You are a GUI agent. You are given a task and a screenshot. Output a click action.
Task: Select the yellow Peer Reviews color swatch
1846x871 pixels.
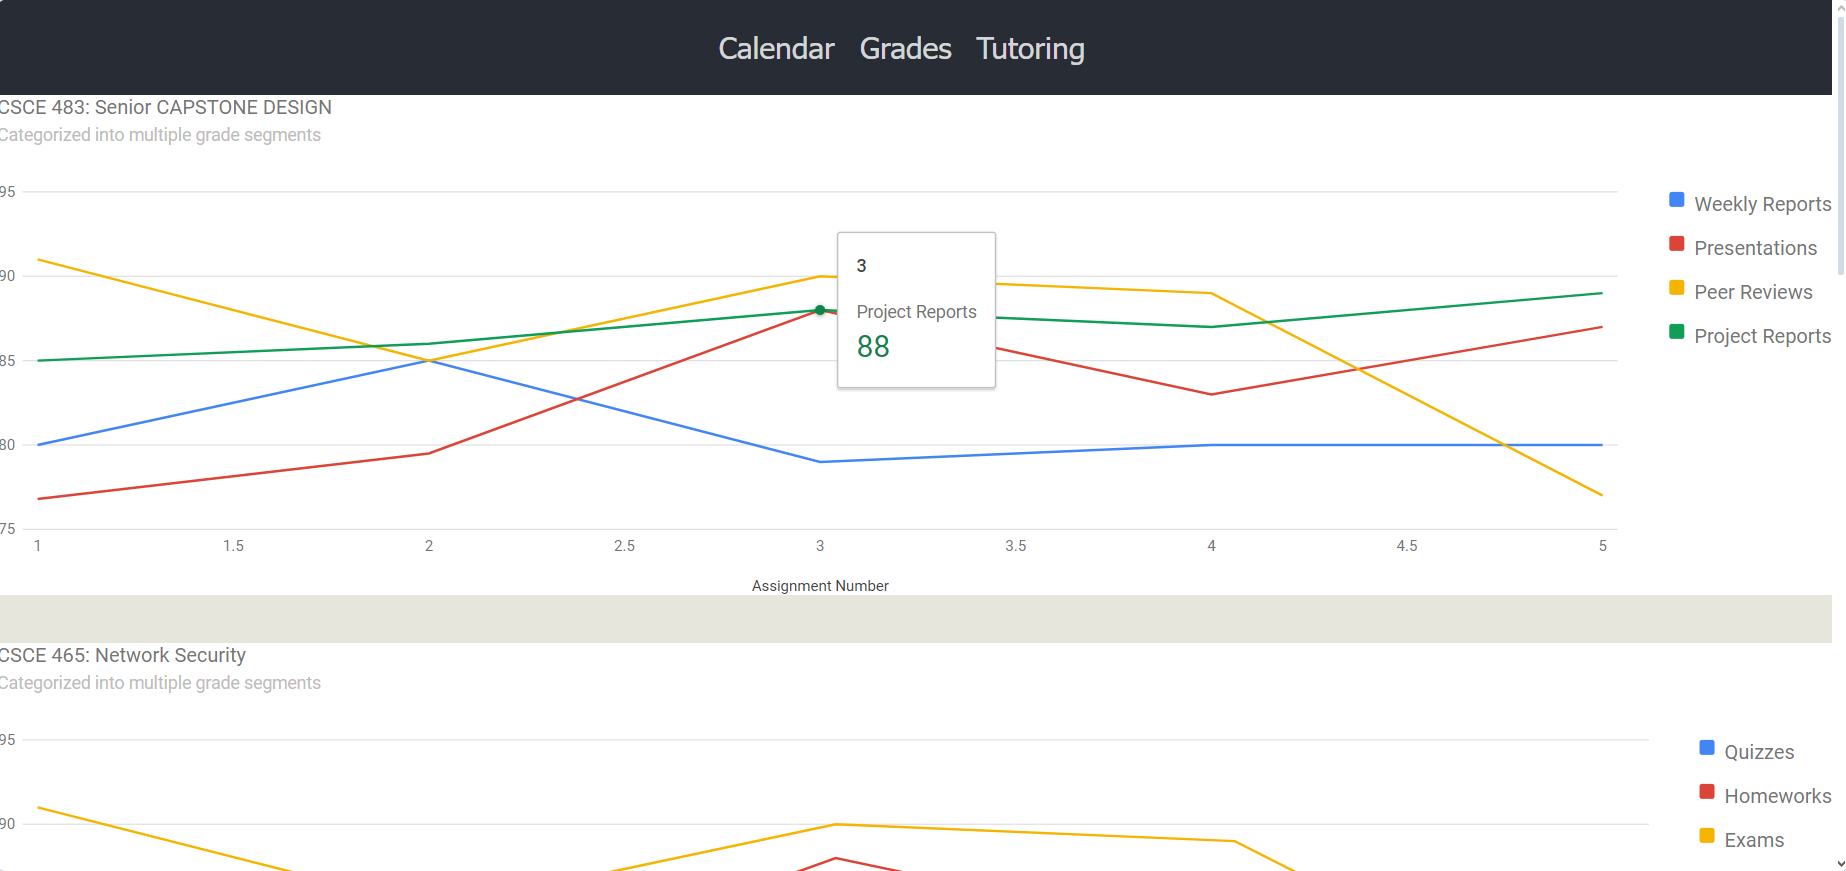click(x=1676, y=287)
